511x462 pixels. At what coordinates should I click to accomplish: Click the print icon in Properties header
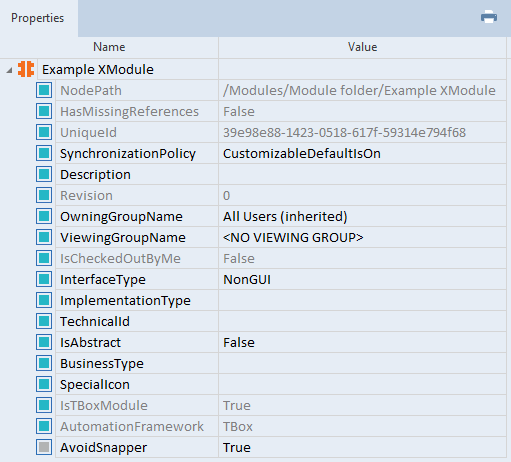[x=489, y=17]
